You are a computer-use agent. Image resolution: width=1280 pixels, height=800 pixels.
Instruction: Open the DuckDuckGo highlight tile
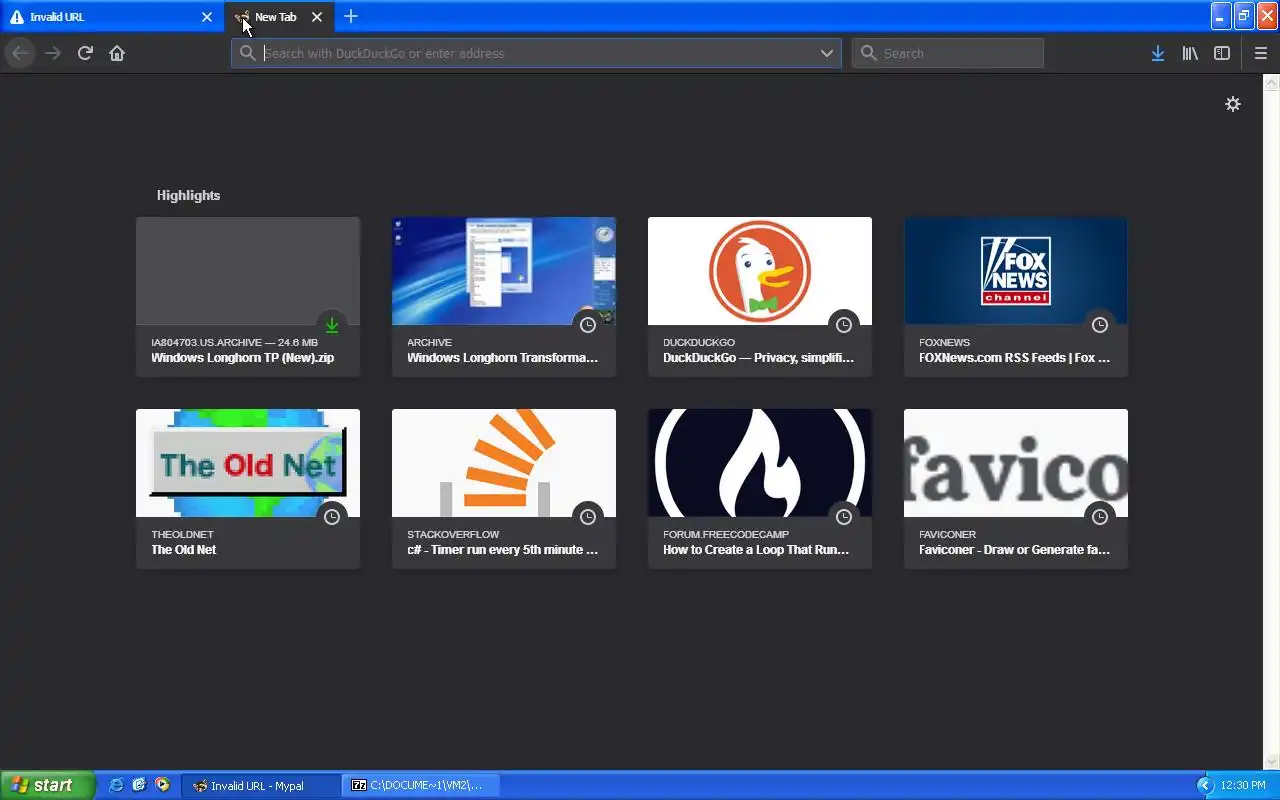760,297
